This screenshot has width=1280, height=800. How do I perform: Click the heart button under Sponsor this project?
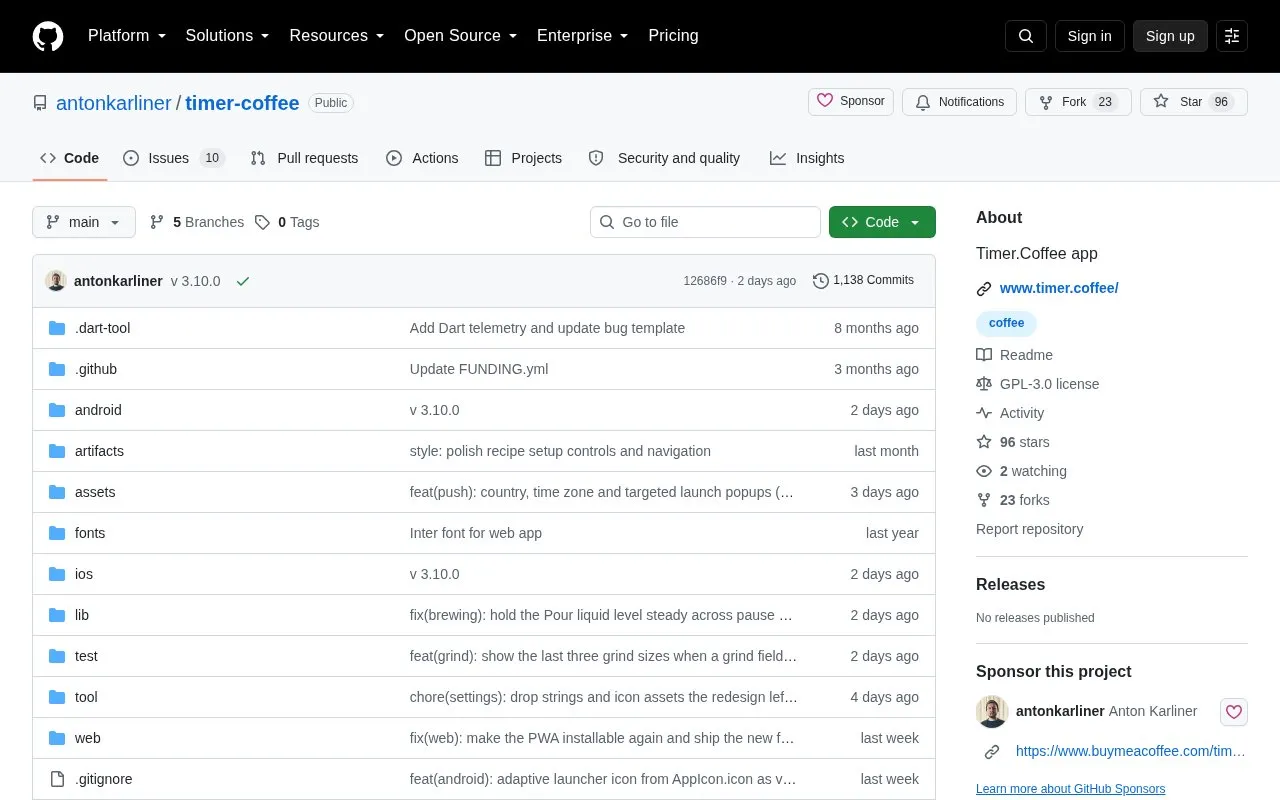click(x=1234, y=712)
